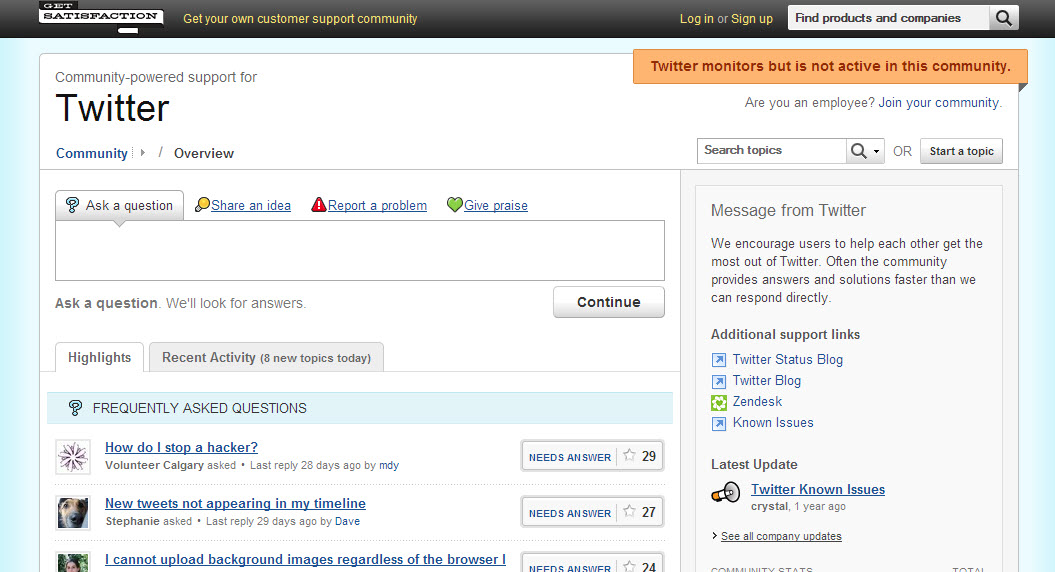Click the Start a topic button
Viewport: 1055px width, 572px height.
(961, 151)
